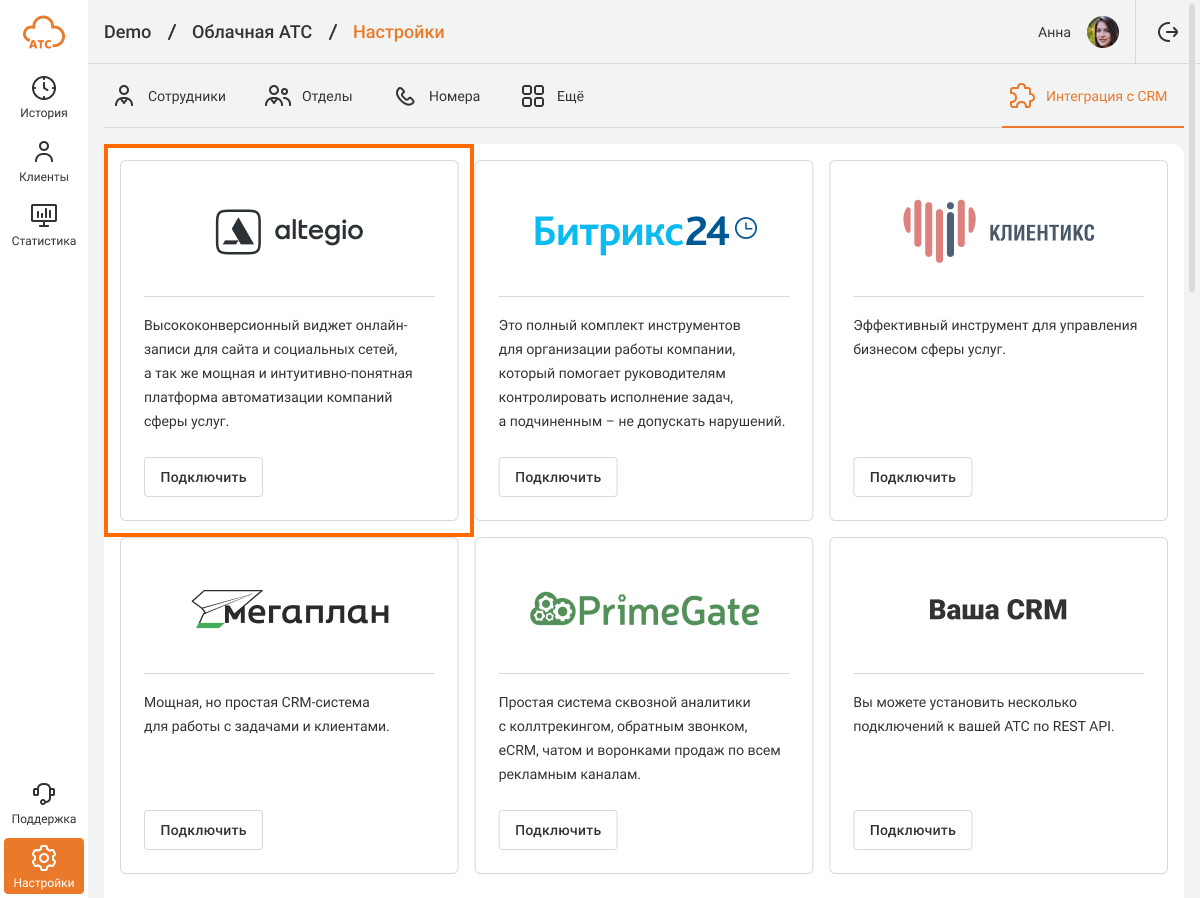The image size is (1200, 898).
Task: Connect the PrimeGate integration
Action: tap(558, 830)
